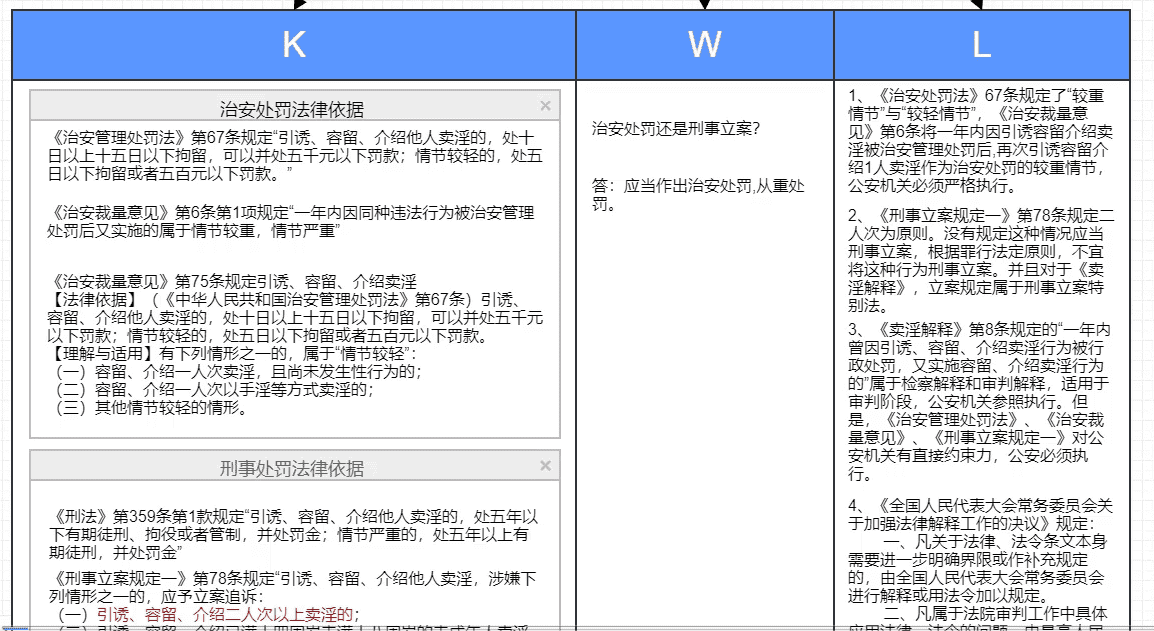Click the 刑事处罚法律依据 panel title bar

pos(292,469)
